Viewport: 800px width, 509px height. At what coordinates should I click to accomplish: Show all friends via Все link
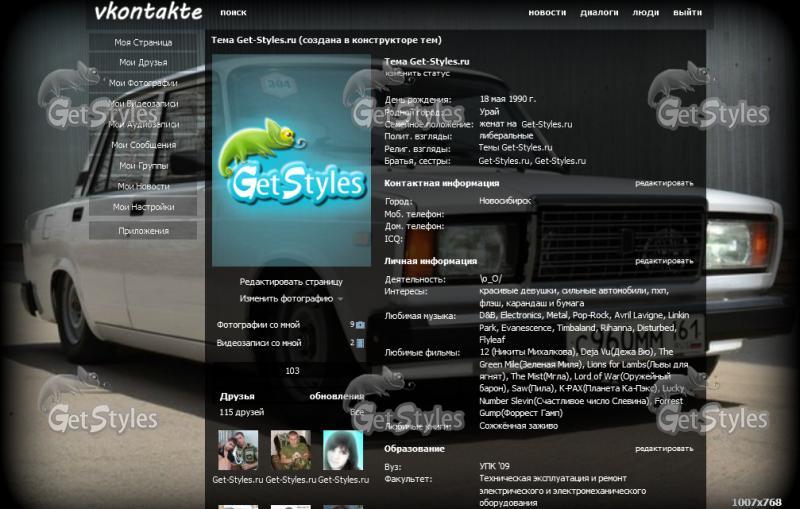(357, 412)
